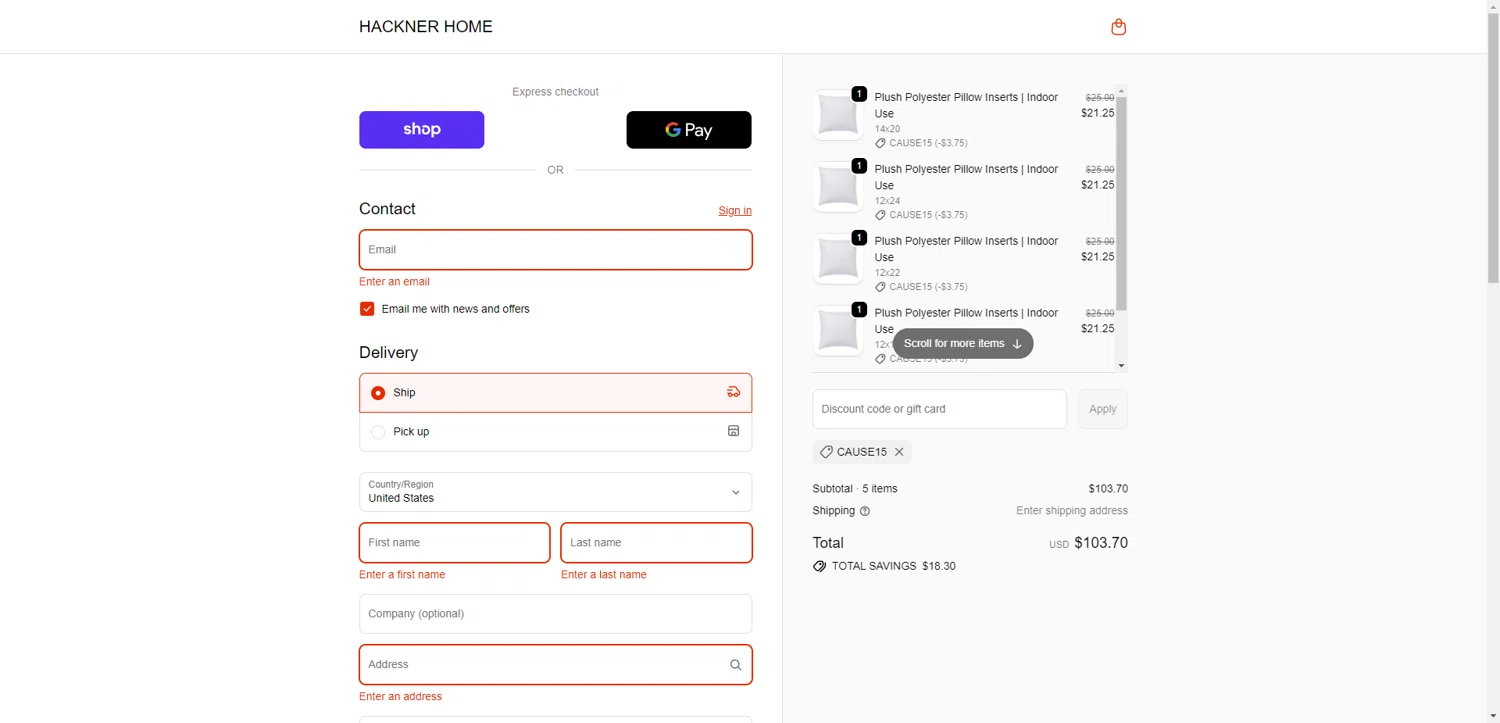
Task: Click the TOTAL SAVINGS tag icon
Action: pos(820,567)
